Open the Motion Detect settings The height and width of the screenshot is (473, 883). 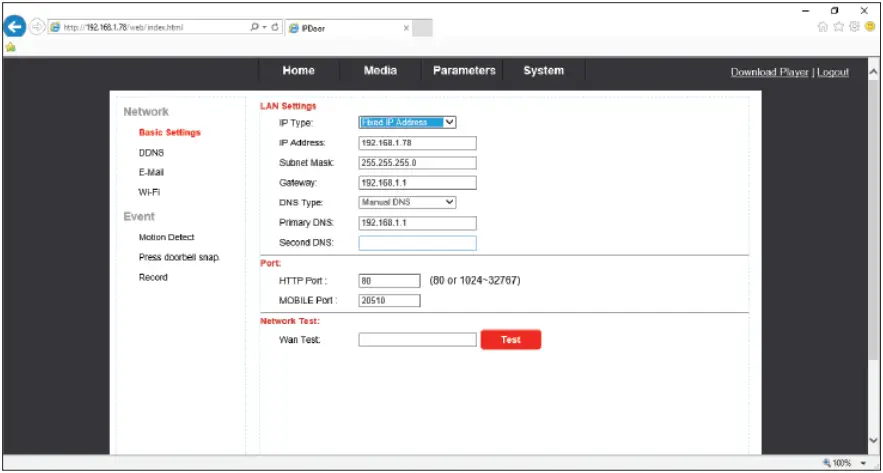166,238
